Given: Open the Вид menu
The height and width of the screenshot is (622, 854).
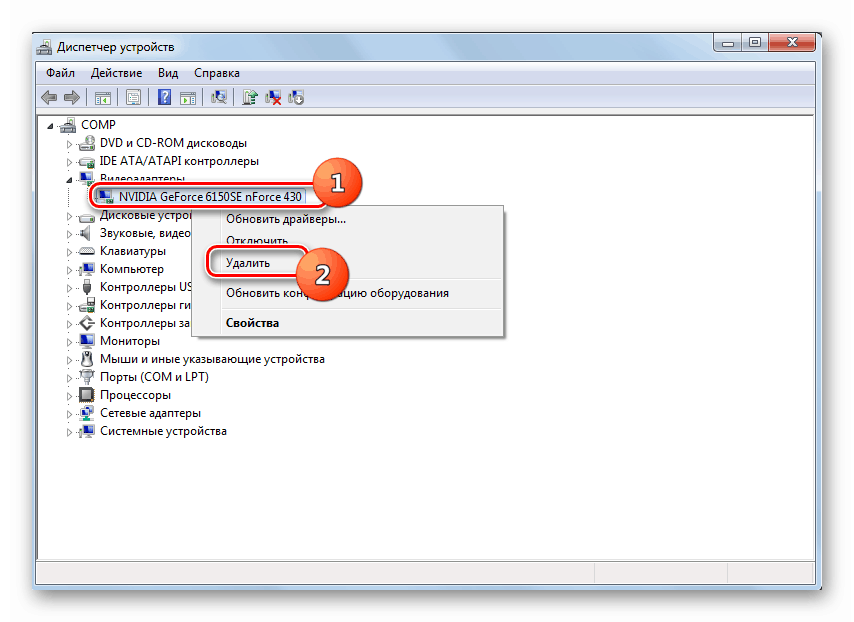Looking at the screenshot, I should (168, 73).
